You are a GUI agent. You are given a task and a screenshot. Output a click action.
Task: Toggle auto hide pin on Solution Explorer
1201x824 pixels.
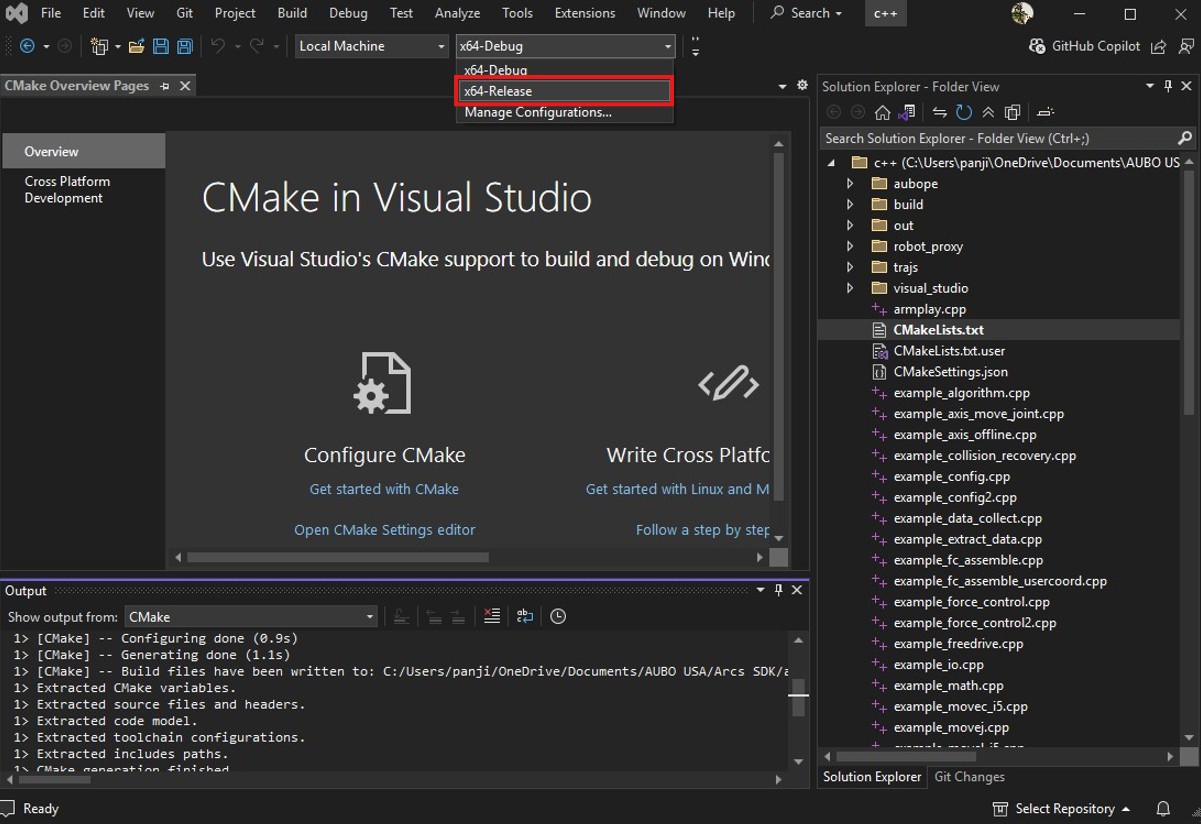(1168, 86)
